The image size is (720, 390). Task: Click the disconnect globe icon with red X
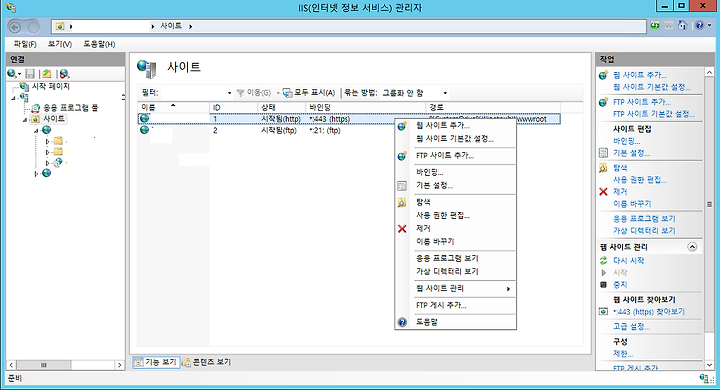click(x=64, y=73)
